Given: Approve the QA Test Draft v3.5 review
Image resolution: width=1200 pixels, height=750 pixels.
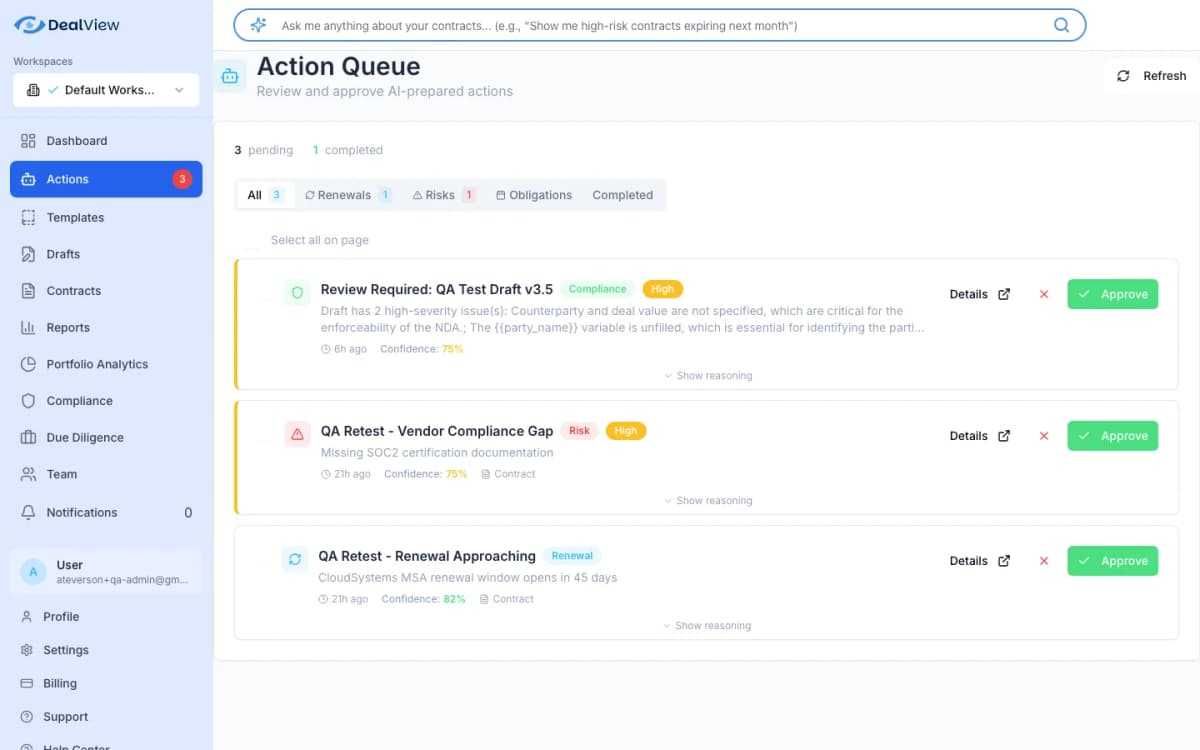Looking at the screenshot, I should (1112, 294).
